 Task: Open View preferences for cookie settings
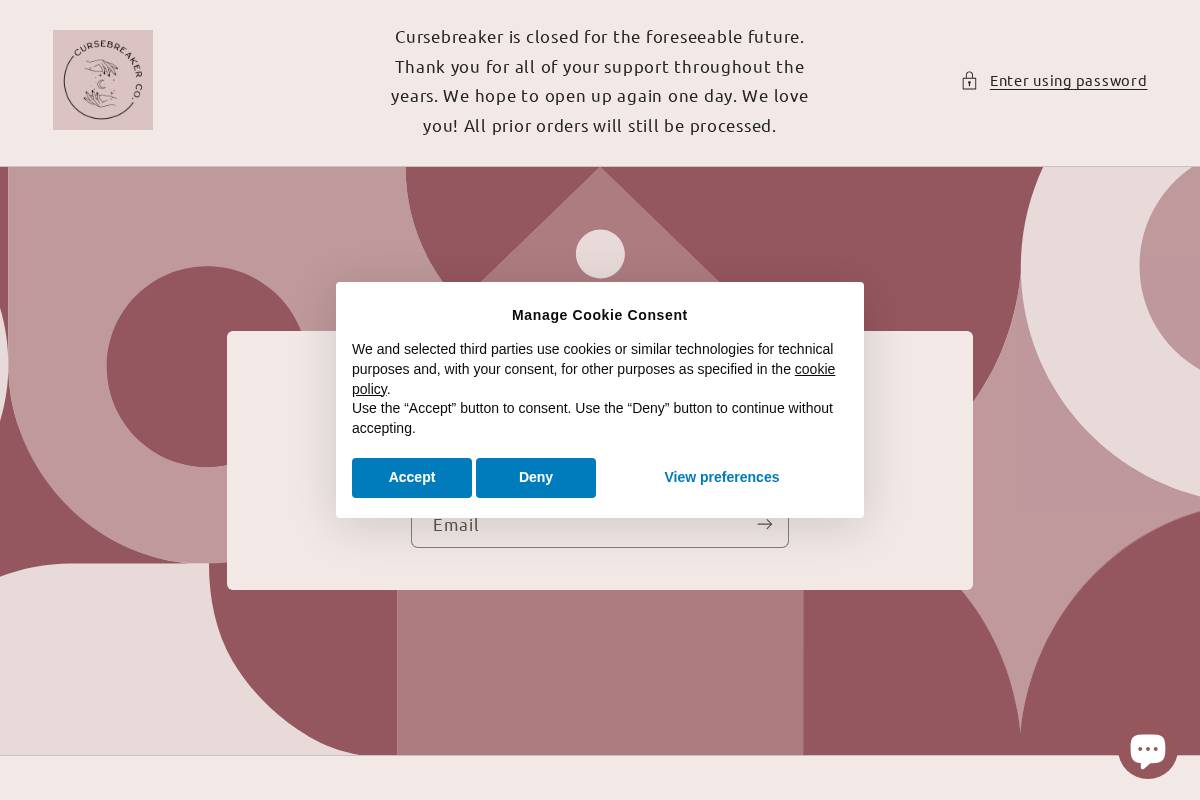pyautogui.click(x=721, y=477)
